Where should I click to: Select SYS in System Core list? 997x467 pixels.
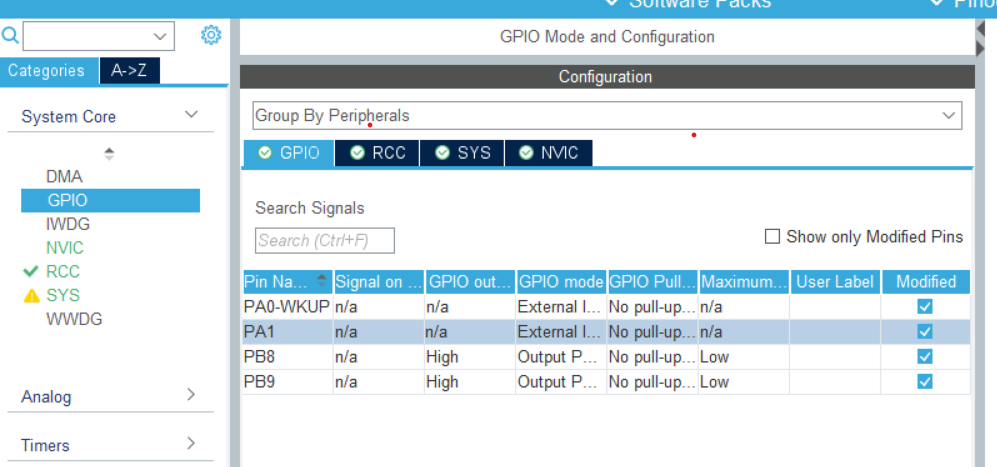pos(63,295)
